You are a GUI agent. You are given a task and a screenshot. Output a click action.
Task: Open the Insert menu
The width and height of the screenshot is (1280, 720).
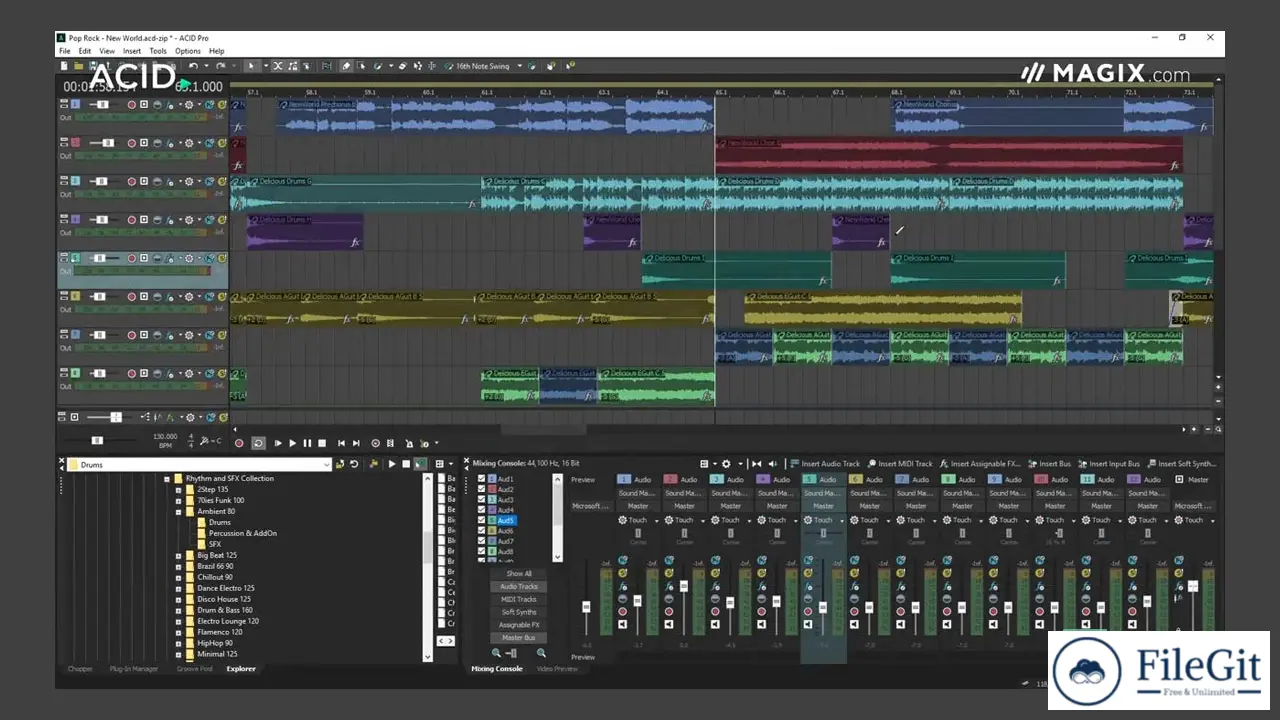(132, 51)
